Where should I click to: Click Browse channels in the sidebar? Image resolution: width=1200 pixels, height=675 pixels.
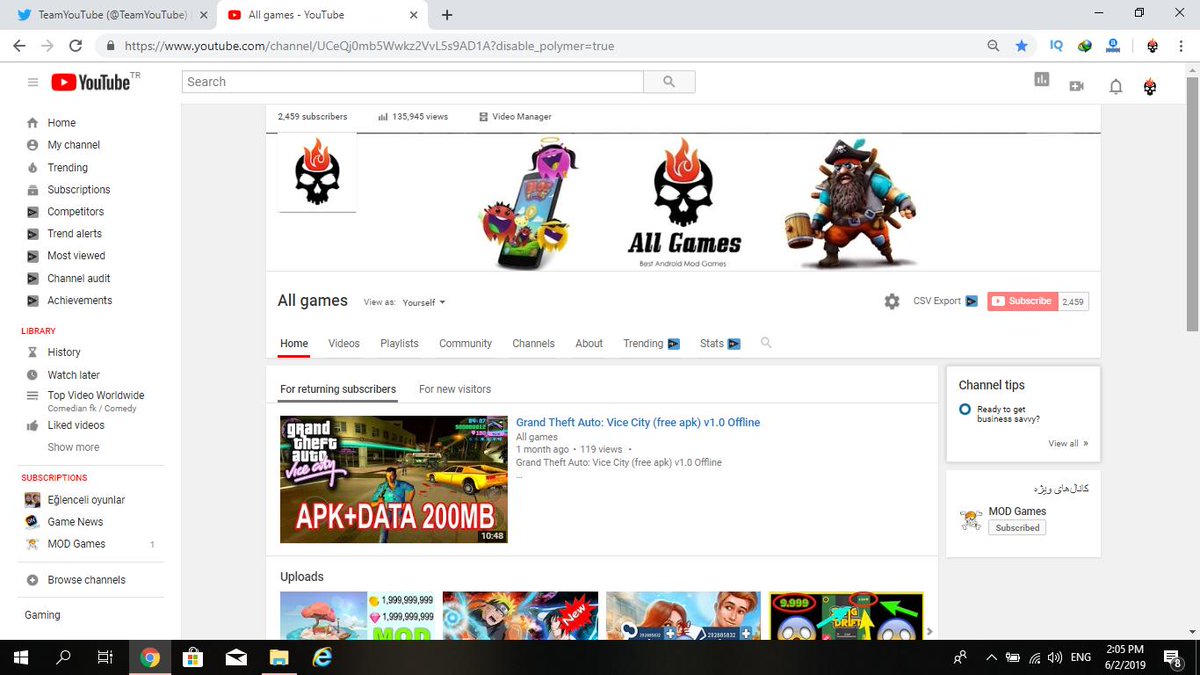(x=86, y=580)
